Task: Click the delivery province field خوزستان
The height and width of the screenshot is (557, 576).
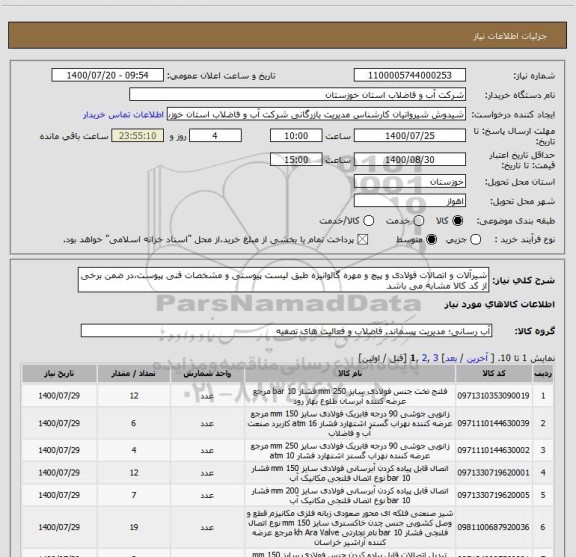Action: click(410, 182)
